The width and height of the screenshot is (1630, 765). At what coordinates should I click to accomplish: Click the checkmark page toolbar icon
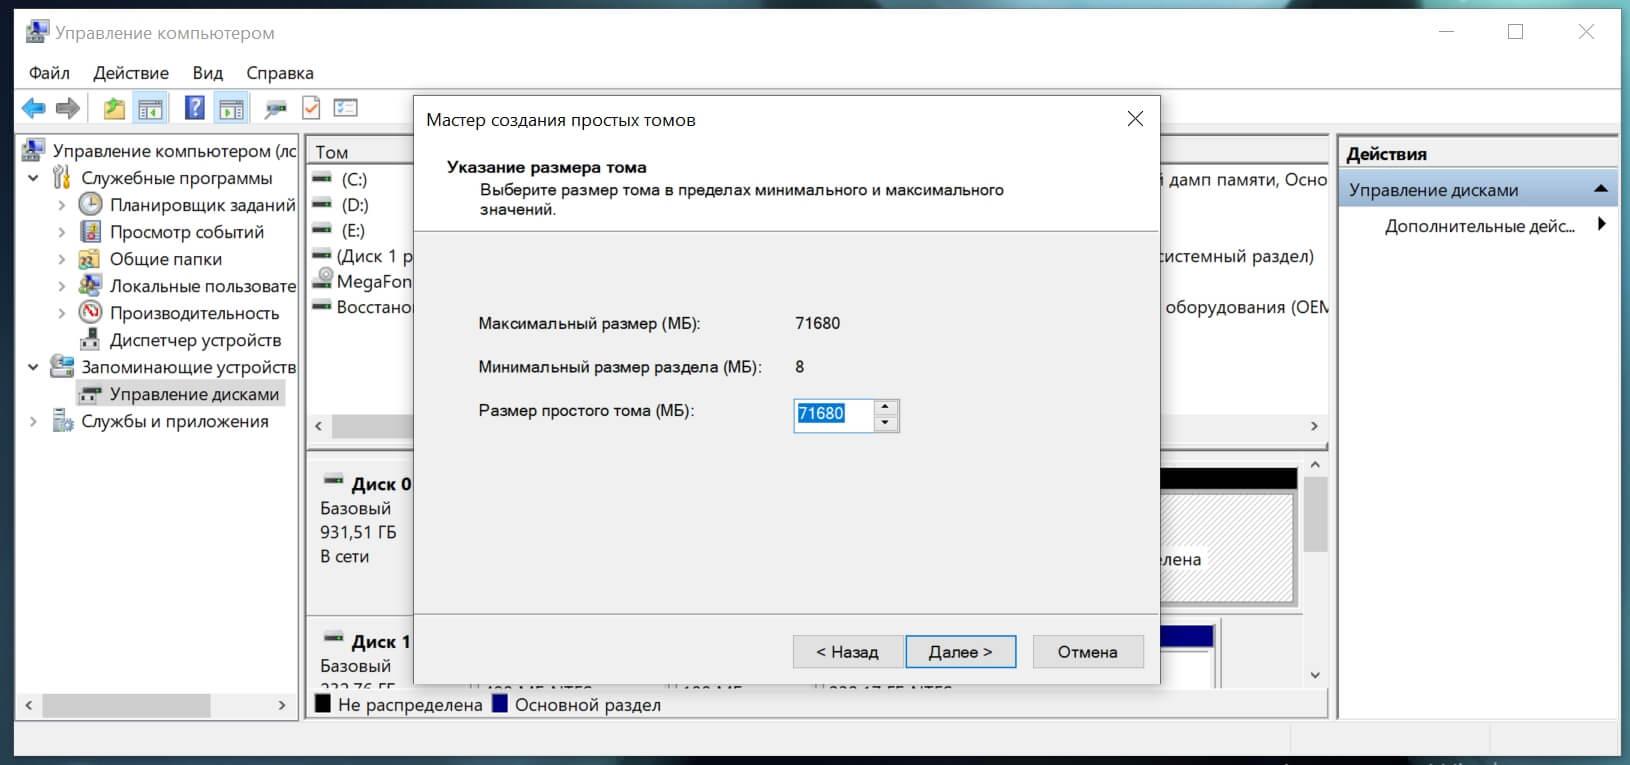(x=311, y=107)
